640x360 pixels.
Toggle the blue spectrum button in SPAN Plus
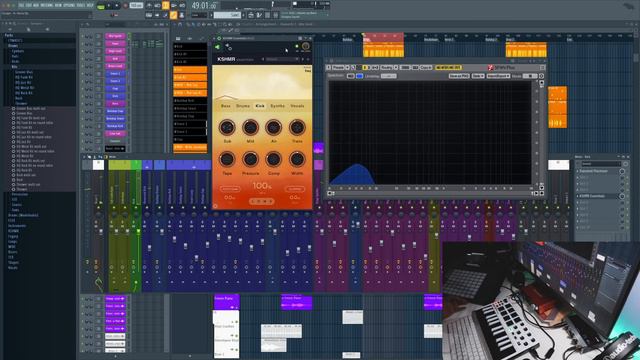pyautogui.click(x=360, y=76)
